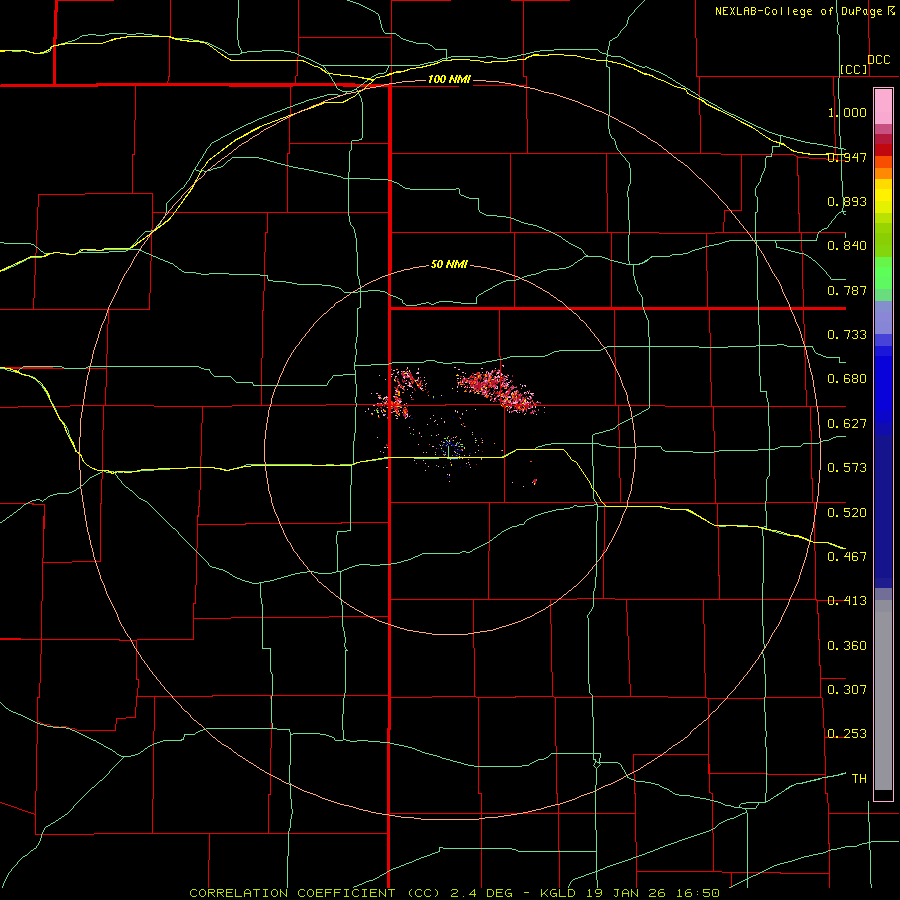Click the small red echo southeast of the radar site
Screen dimensions: 900x900
(x=534, y=482)
